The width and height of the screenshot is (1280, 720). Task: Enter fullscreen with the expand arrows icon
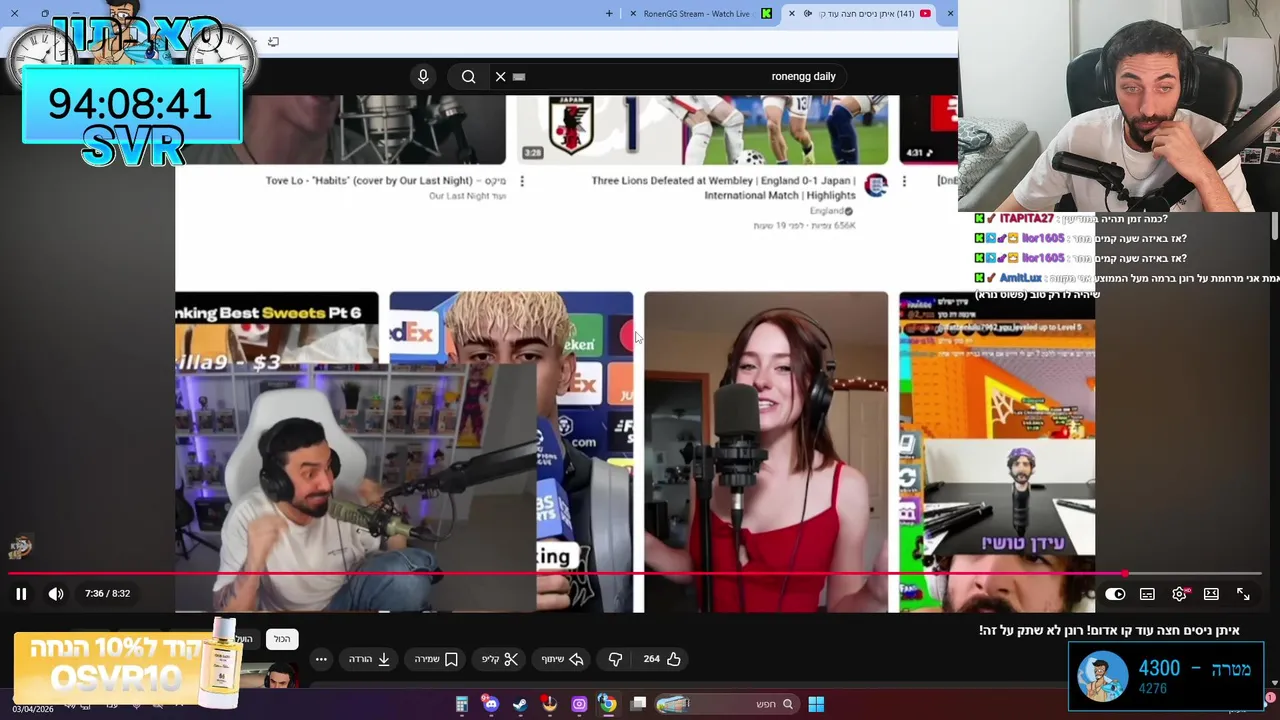(1243, 594)
